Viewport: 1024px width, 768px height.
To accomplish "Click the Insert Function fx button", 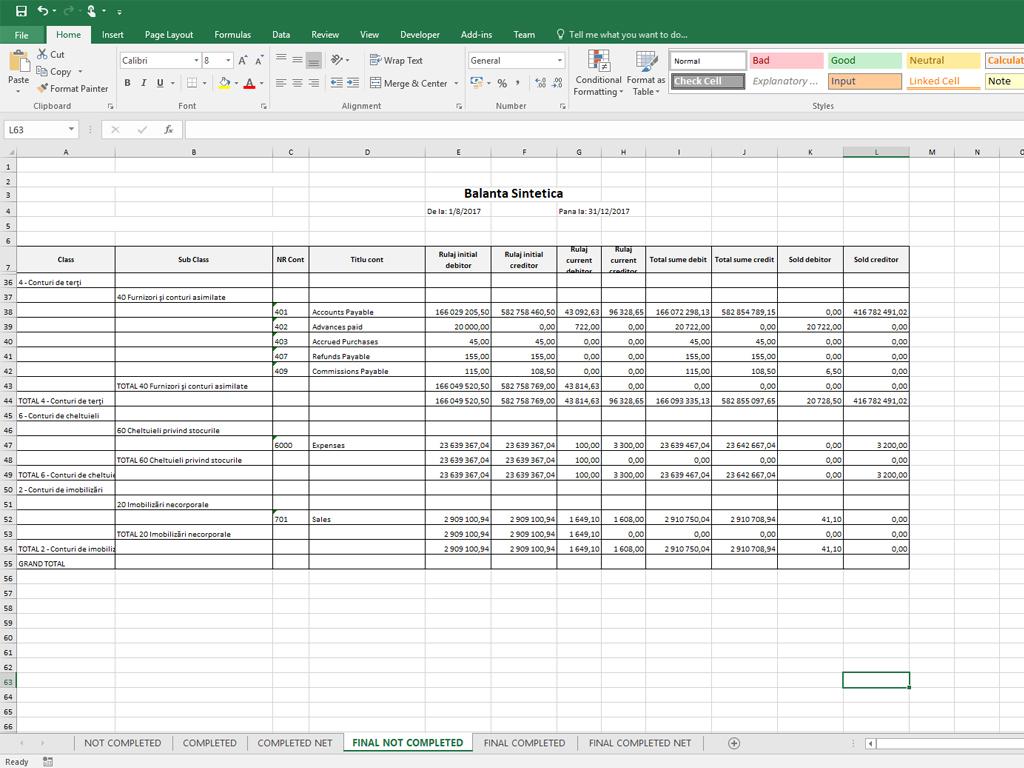I will coord(168,130).
